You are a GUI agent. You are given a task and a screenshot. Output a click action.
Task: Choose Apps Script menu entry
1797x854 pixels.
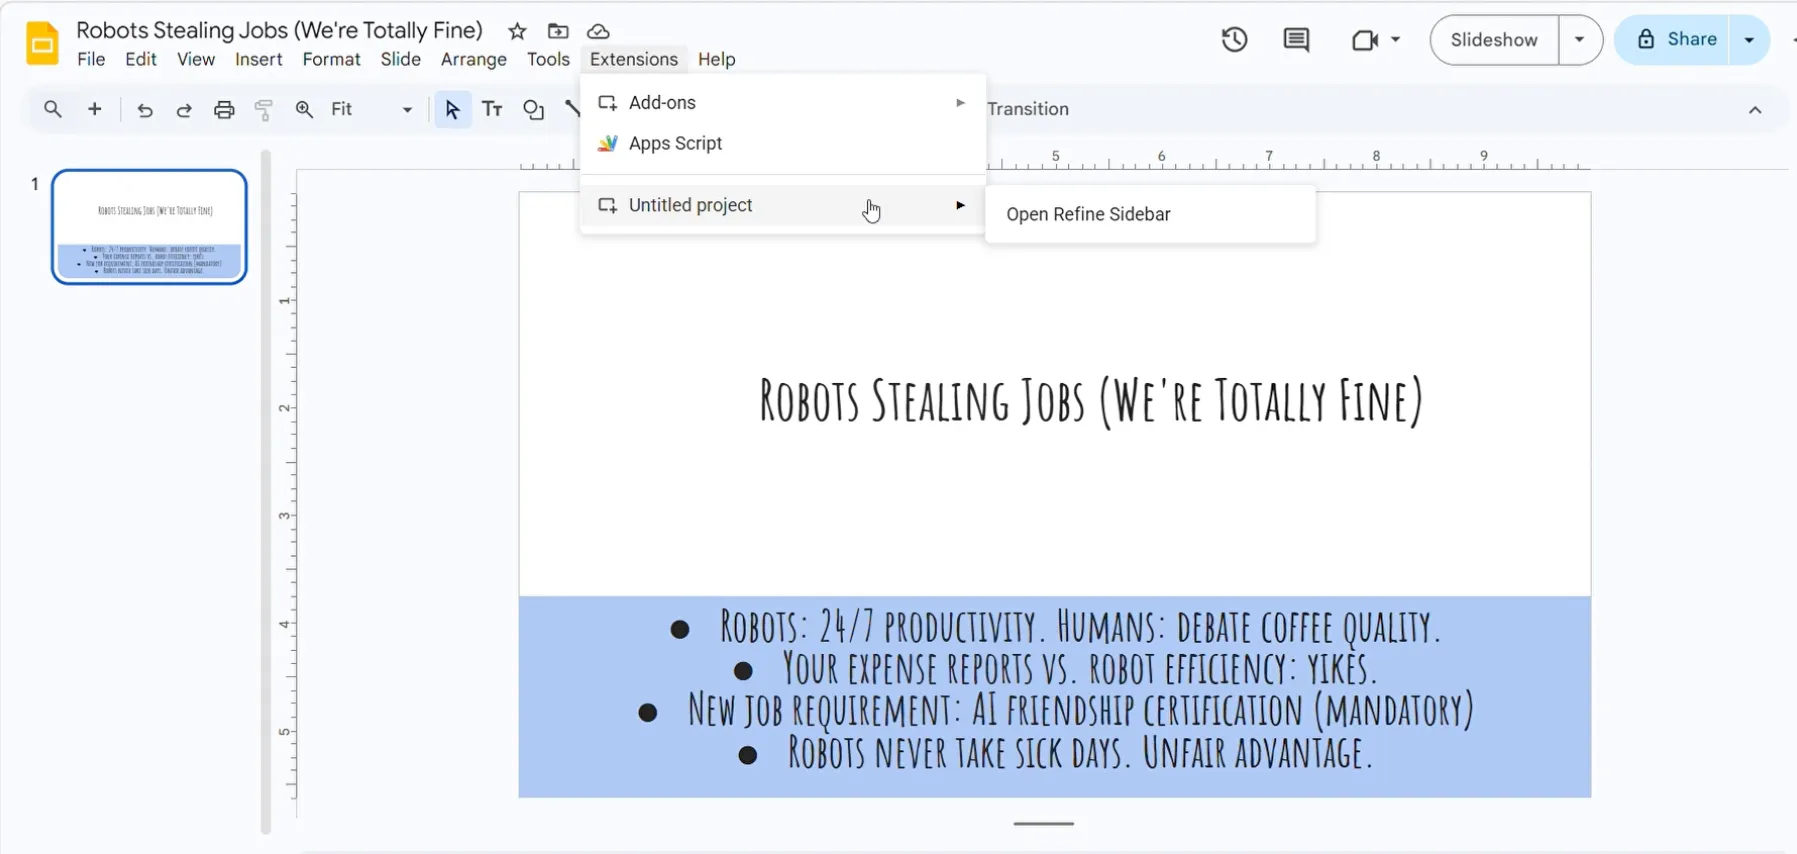click(x=783, y=143)
